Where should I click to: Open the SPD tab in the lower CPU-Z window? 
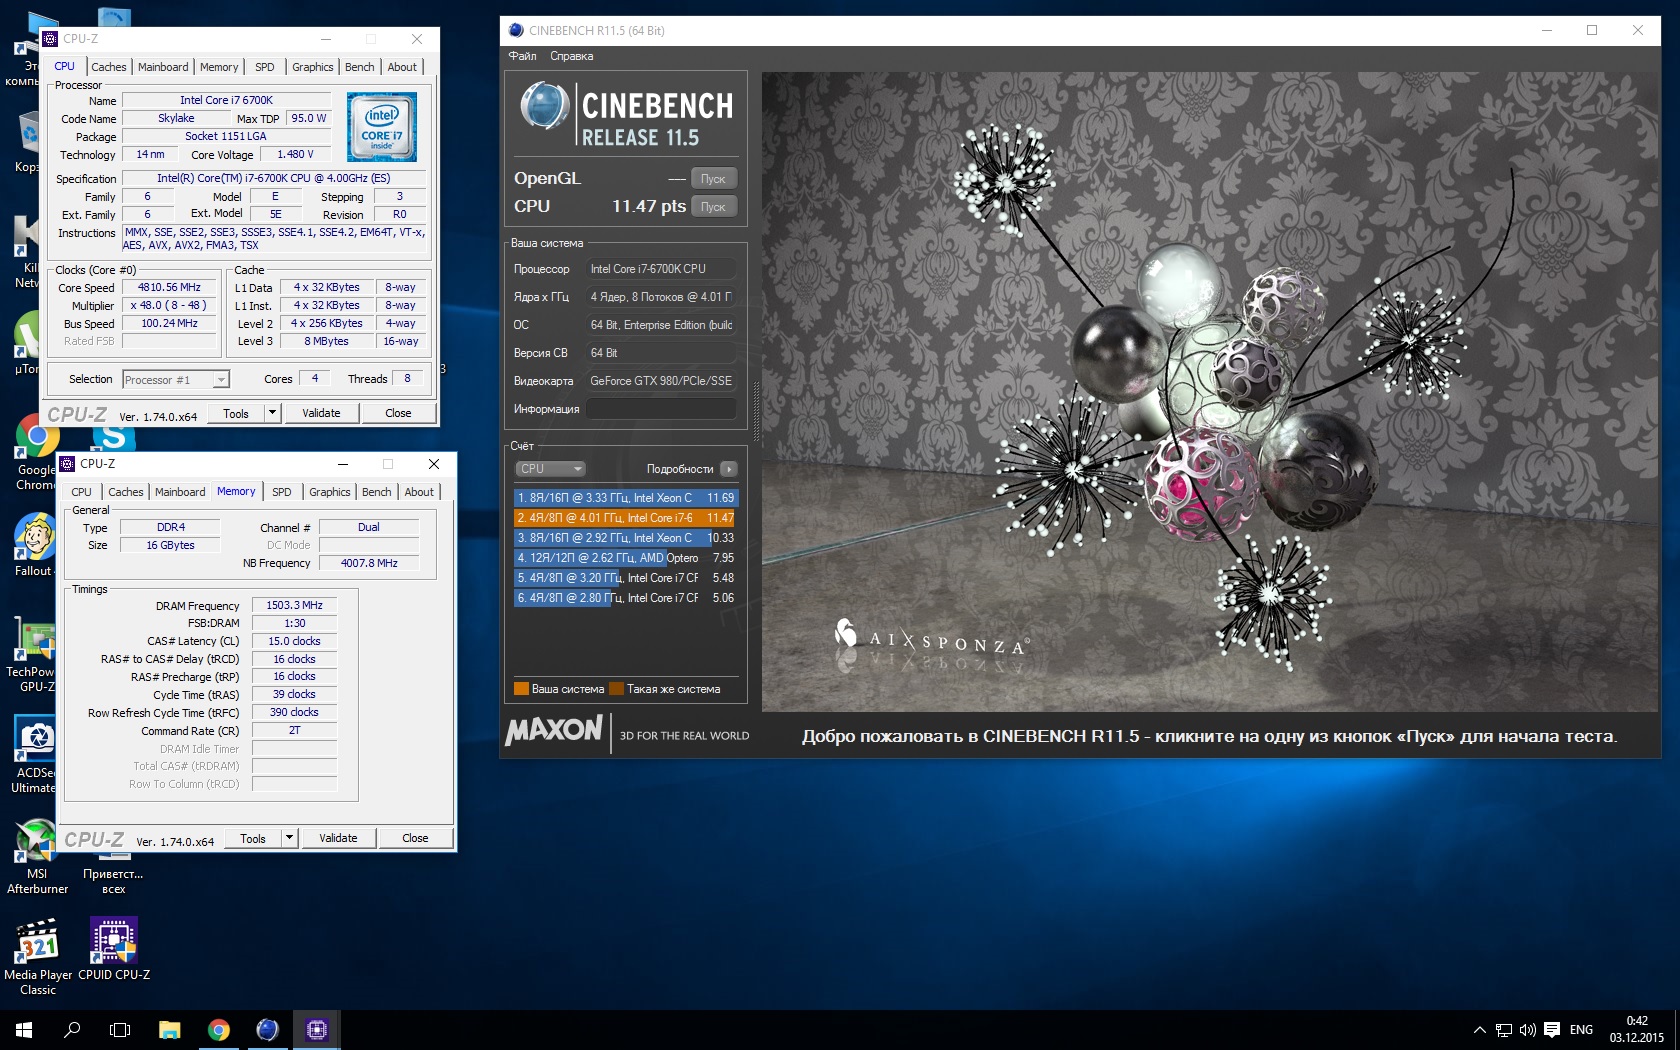point(282,492)
